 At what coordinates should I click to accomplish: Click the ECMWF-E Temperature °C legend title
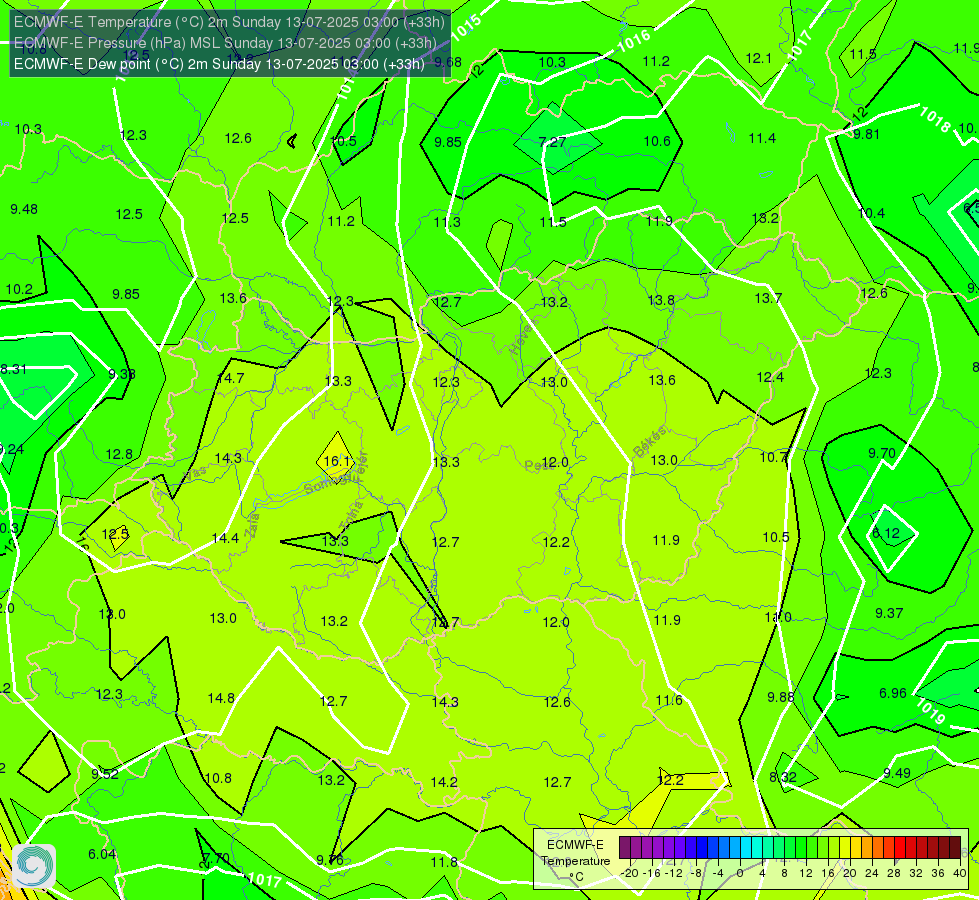pos(575,861)
